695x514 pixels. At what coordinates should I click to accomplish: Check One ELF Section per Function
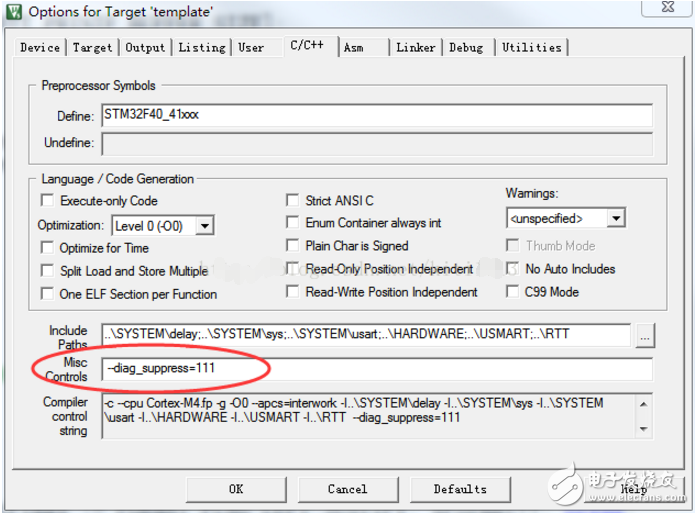pos(47,294)
